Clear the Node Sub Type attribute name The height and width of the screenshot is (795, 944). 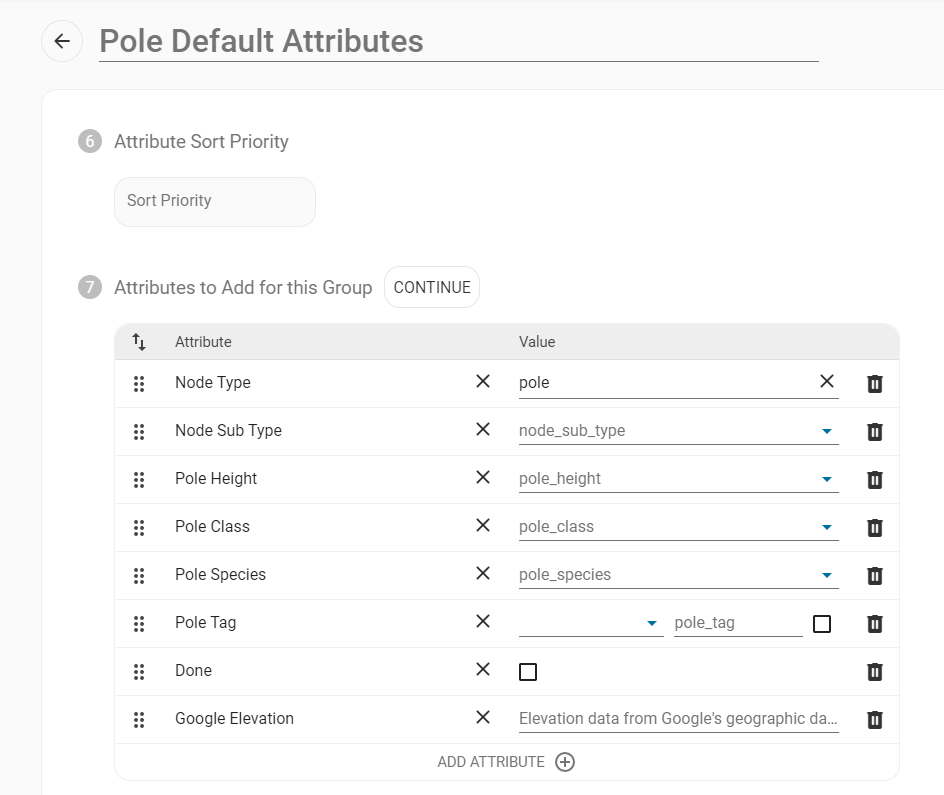pyautogui.click(x=483, y=429)
